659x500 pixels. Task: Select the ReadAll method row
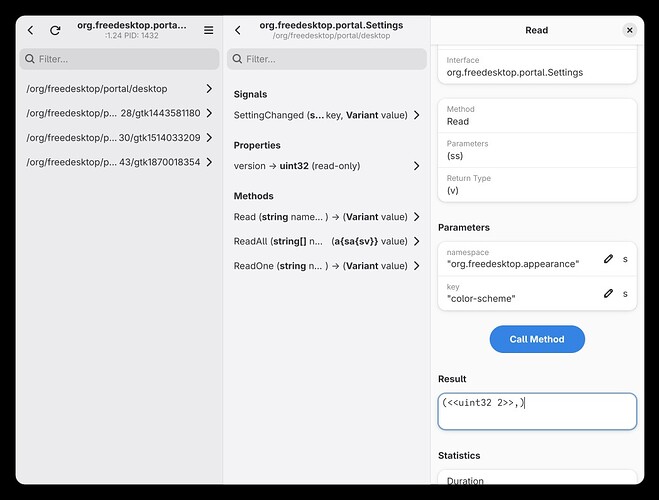[327, 241]
